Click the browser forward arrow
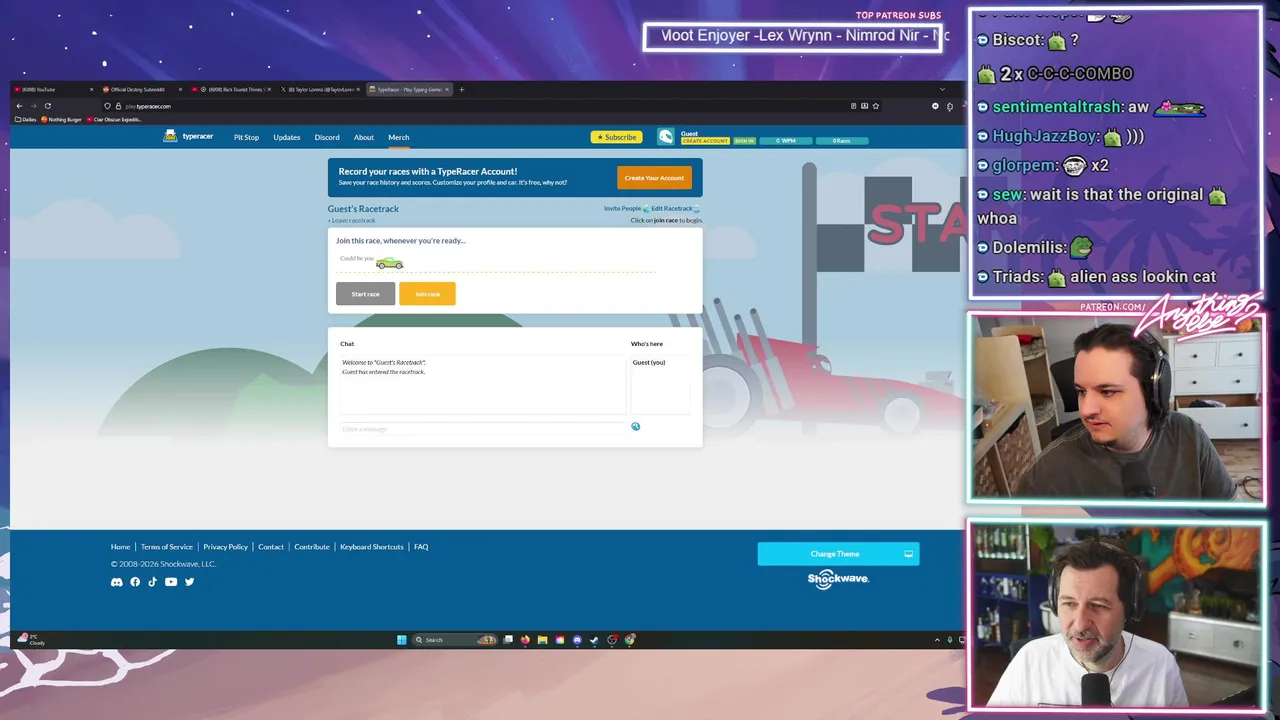This screenshot has height=720, width=1280. click(33, 106)
